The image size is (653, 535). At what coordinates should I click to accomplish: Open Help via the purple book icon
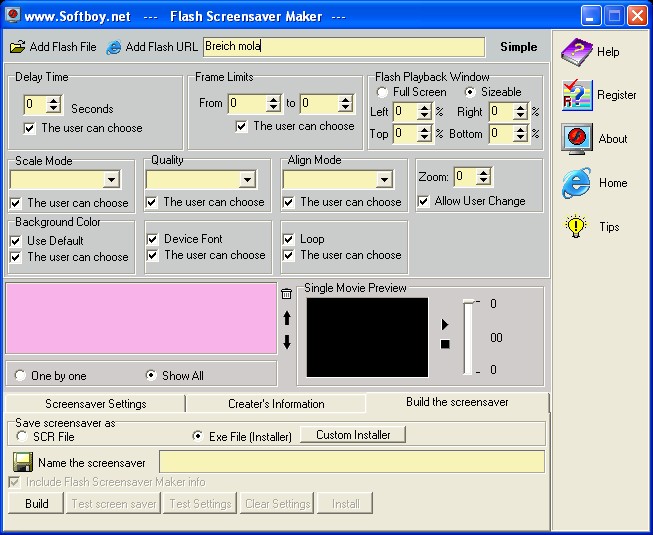click(x=576, y=52)
